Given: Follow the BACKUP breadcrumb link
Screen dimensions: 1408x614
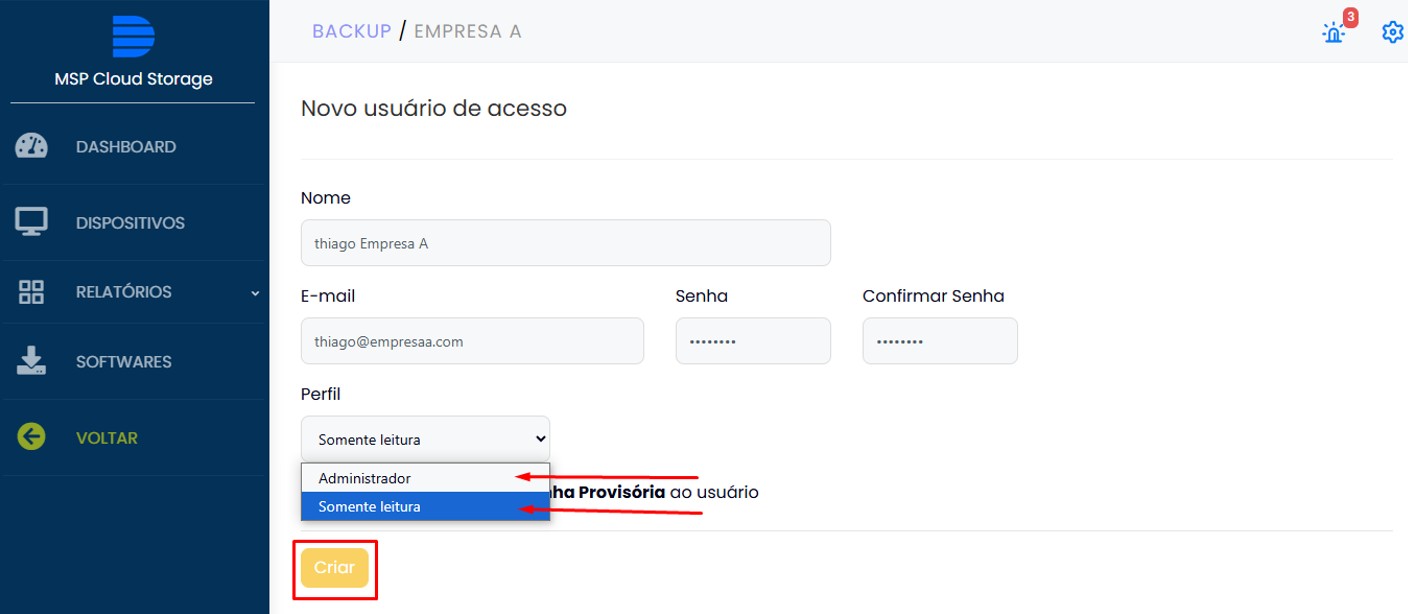Looking at the screenshot, I should (x=351, y=31).
